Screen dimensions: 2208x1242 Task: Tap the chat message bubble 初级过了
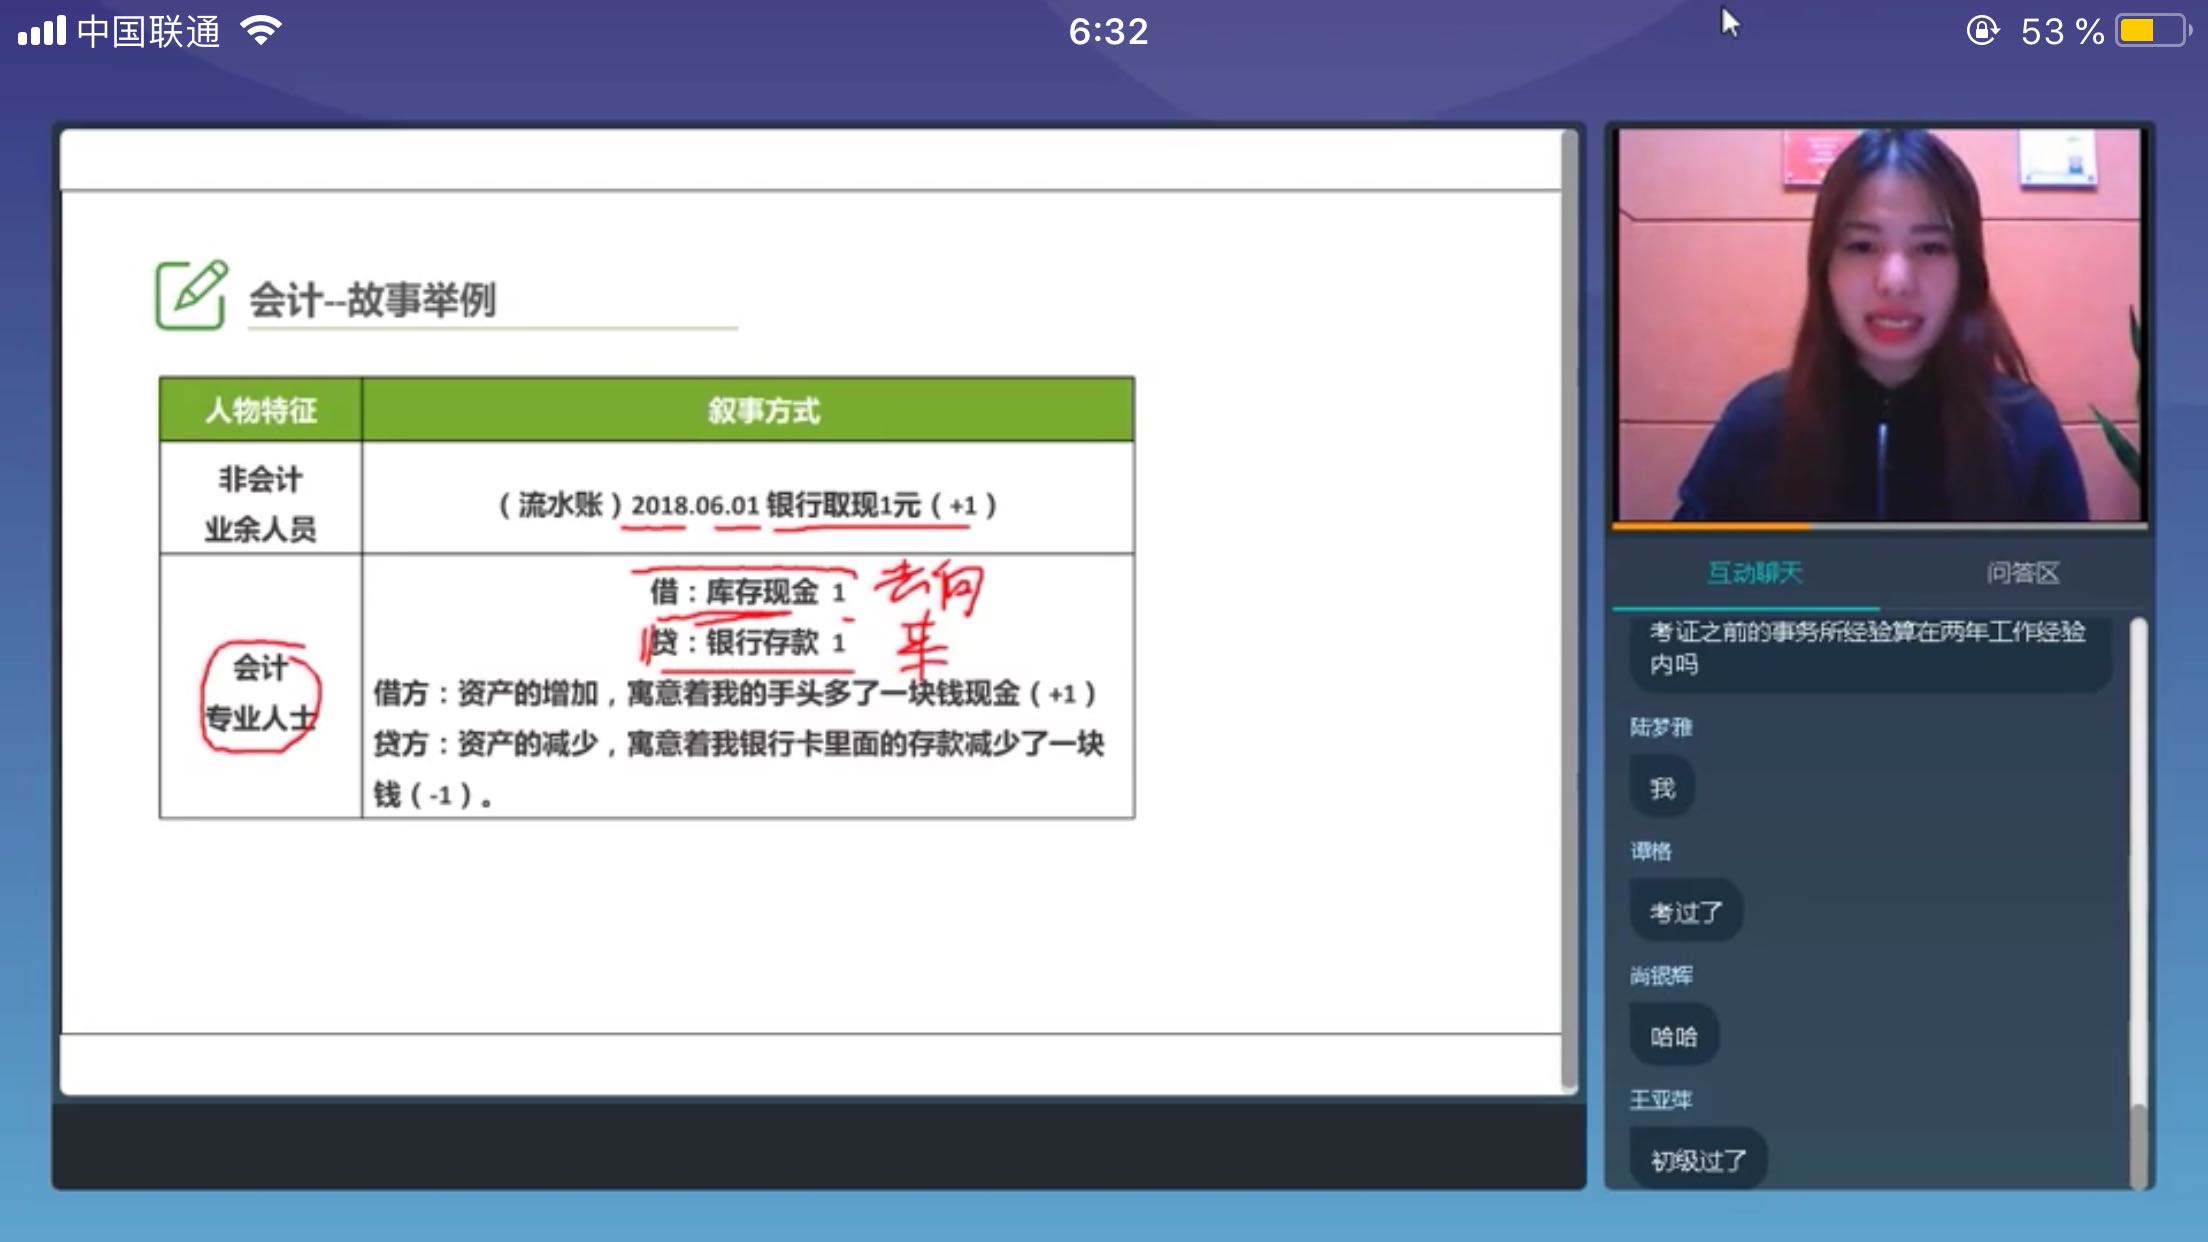click(1696, 1158)
